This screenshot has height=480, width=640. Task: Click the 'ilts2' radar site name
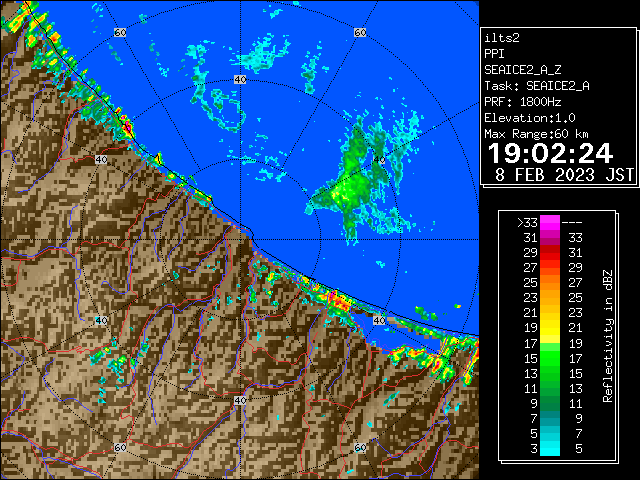point(502,38)
